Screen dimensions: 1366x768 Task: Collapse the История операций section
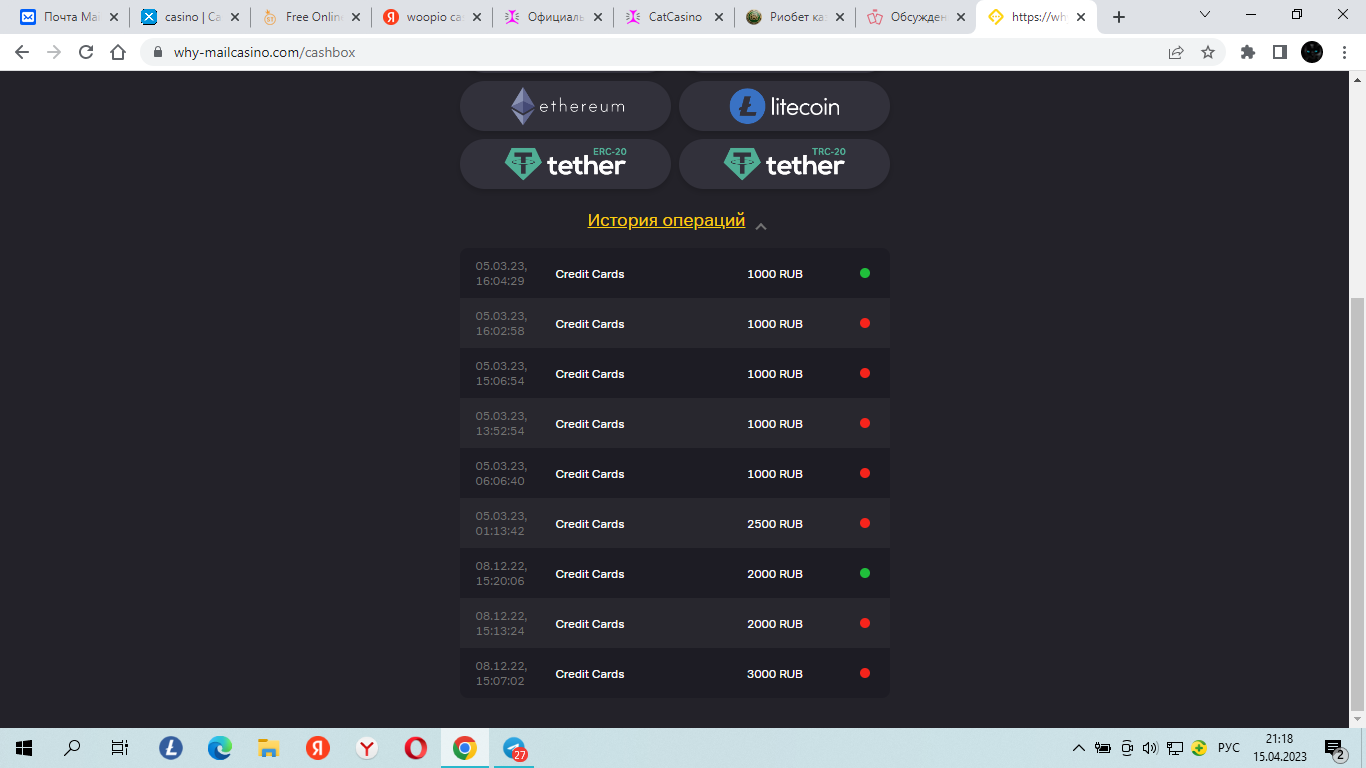tap(761, 226)
